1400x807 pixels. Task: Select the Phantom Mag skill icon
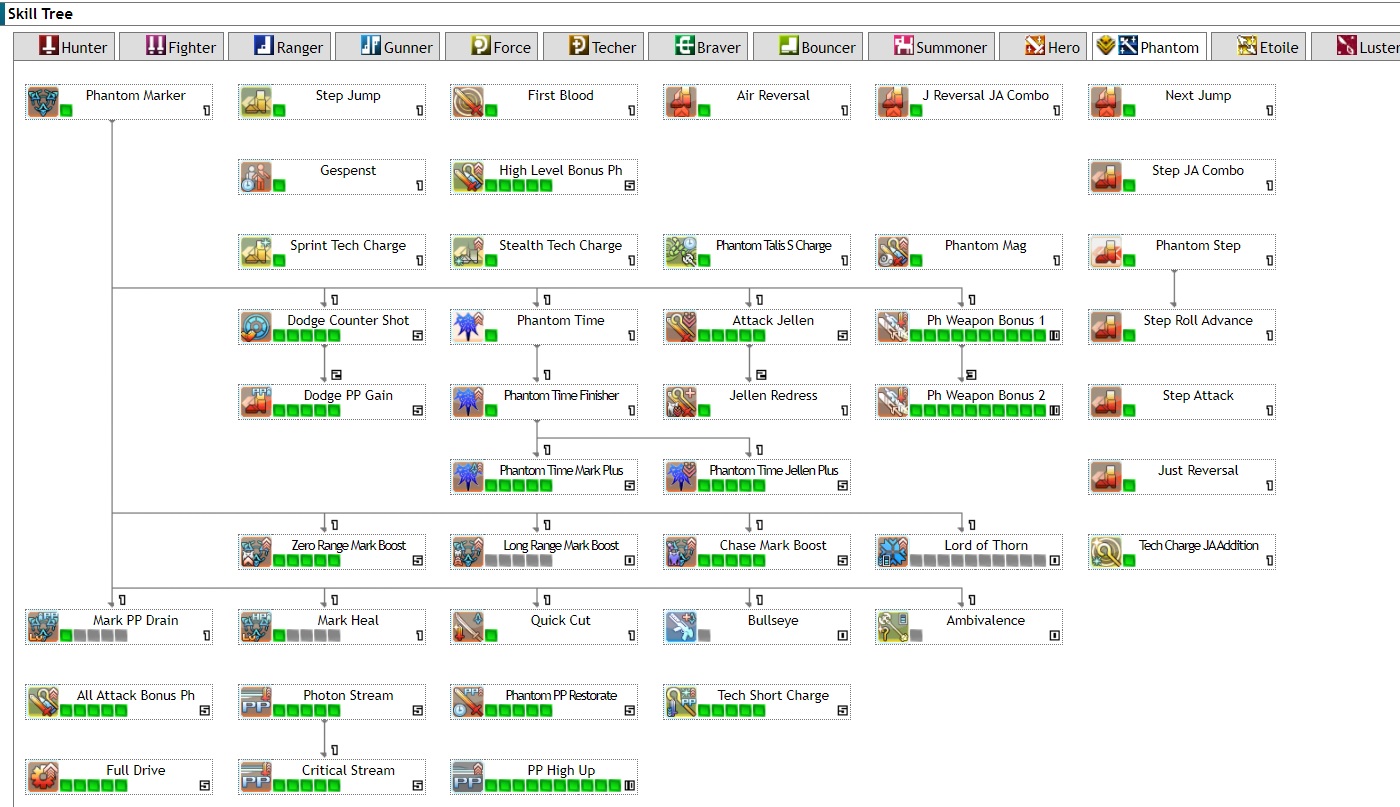pos(893,252)
